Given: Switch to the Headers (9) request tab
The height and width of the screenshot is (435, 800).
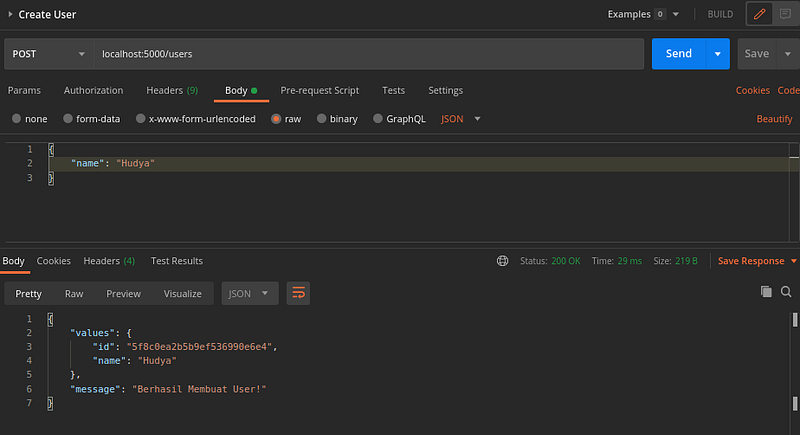Looking at the screenshot, I should click(x=172, y=90).
